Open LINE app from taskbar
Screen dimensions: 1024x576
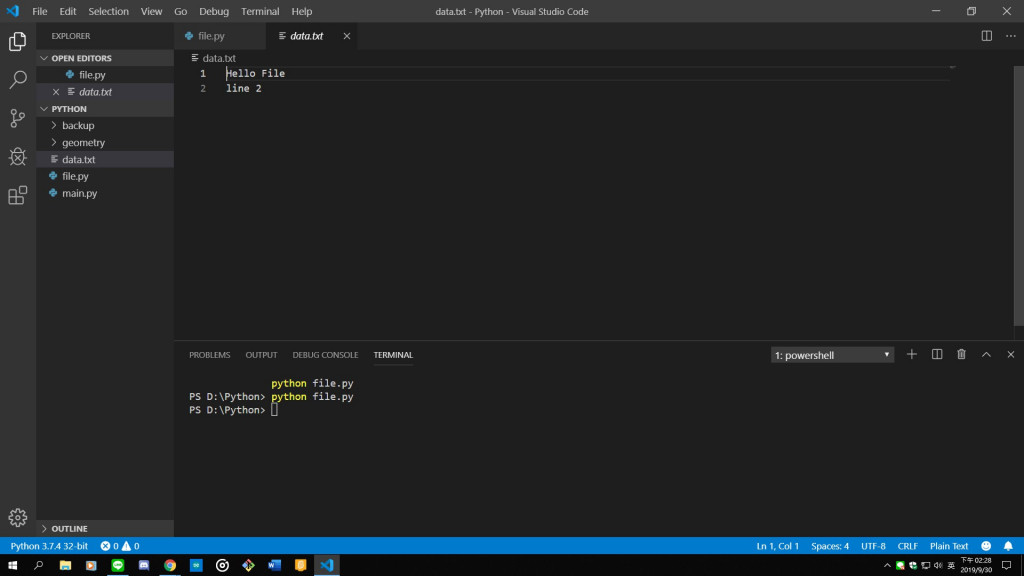point(118,566)
